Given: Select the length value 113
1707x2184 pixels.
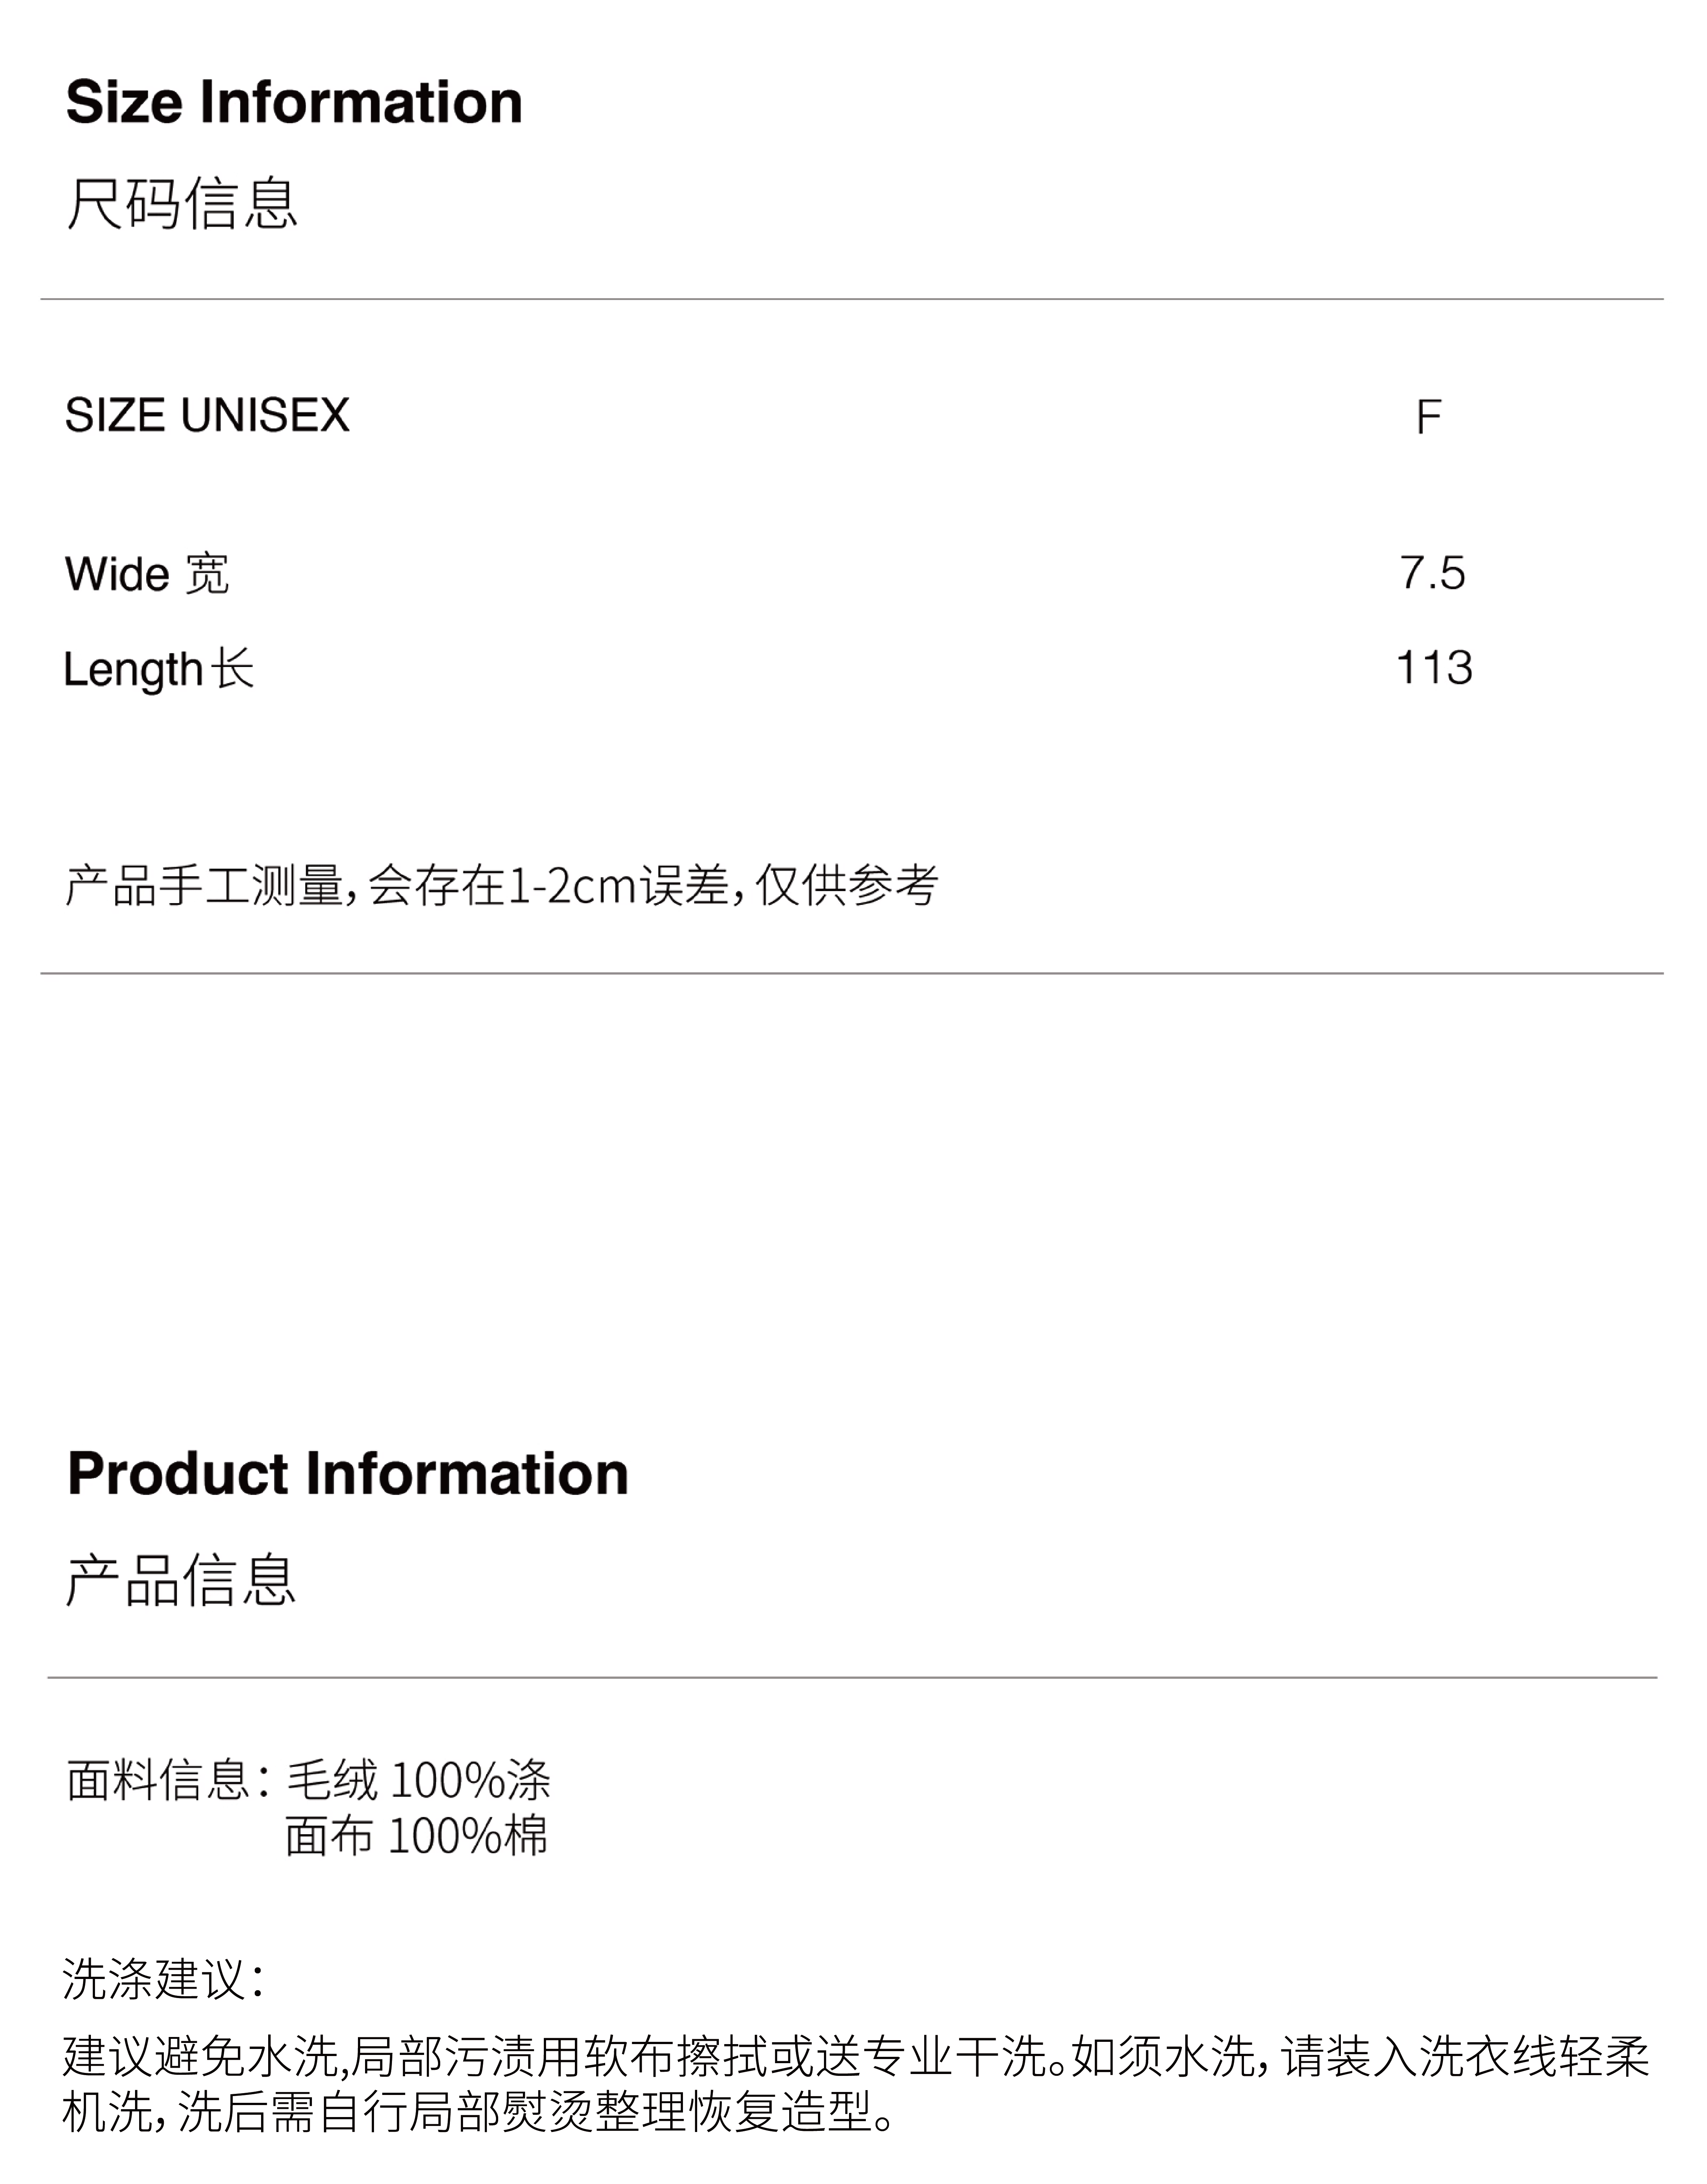Looking at the screenshot, I should 1434,668.
